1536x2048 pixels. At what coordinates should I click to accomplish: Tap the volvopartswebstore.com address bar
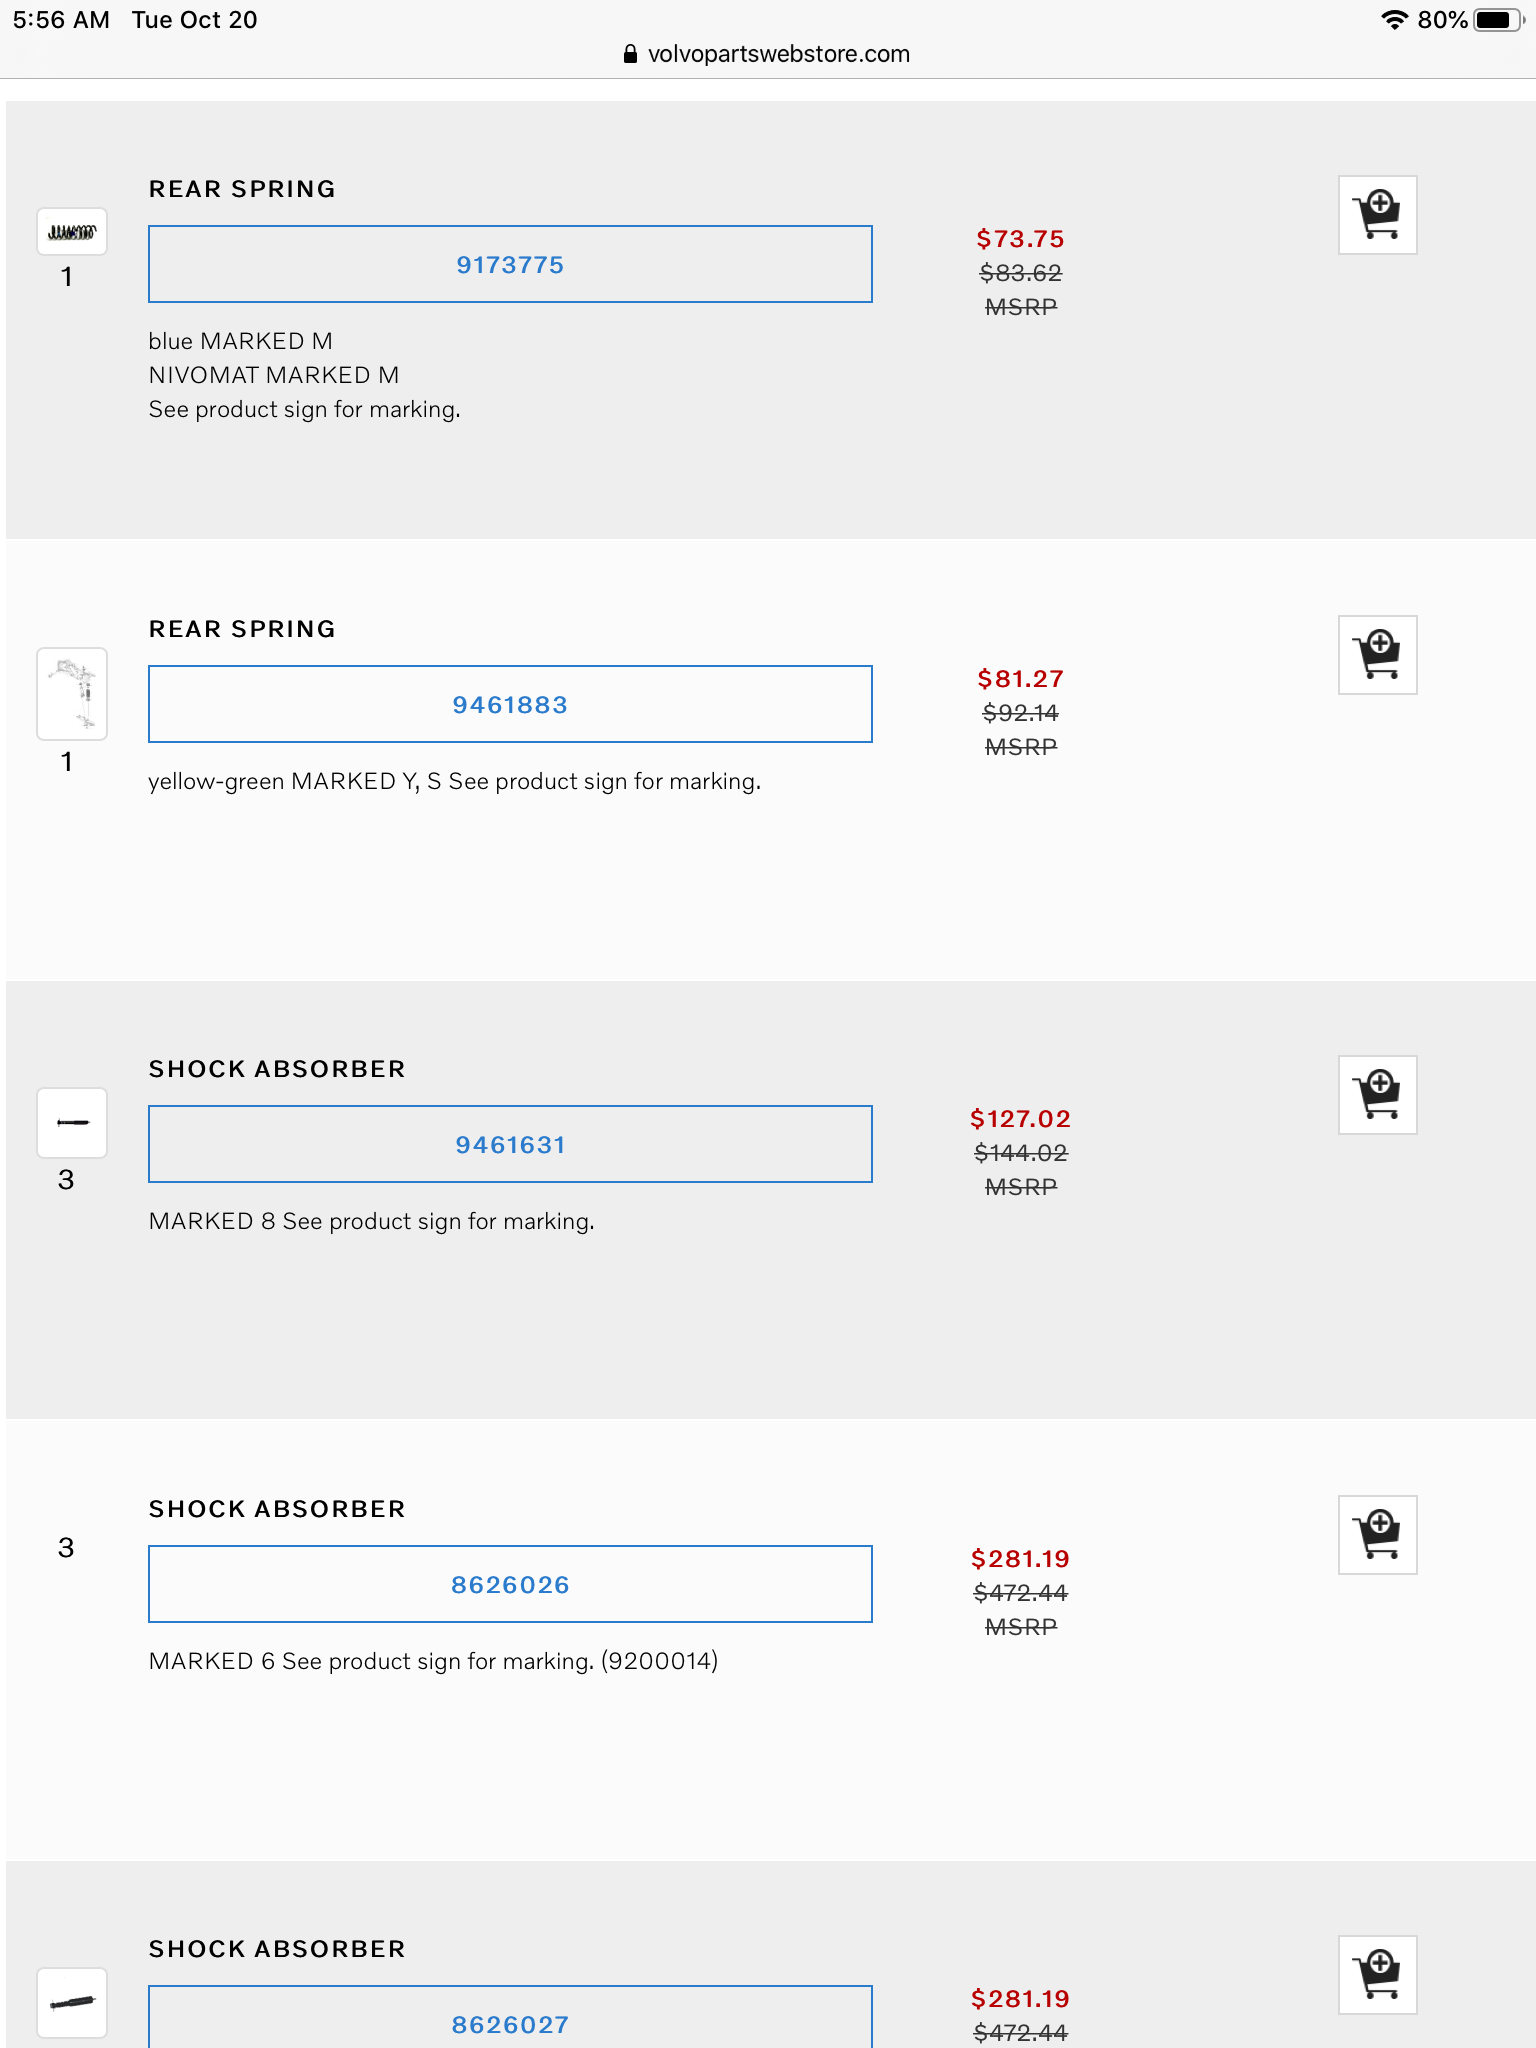778,54
